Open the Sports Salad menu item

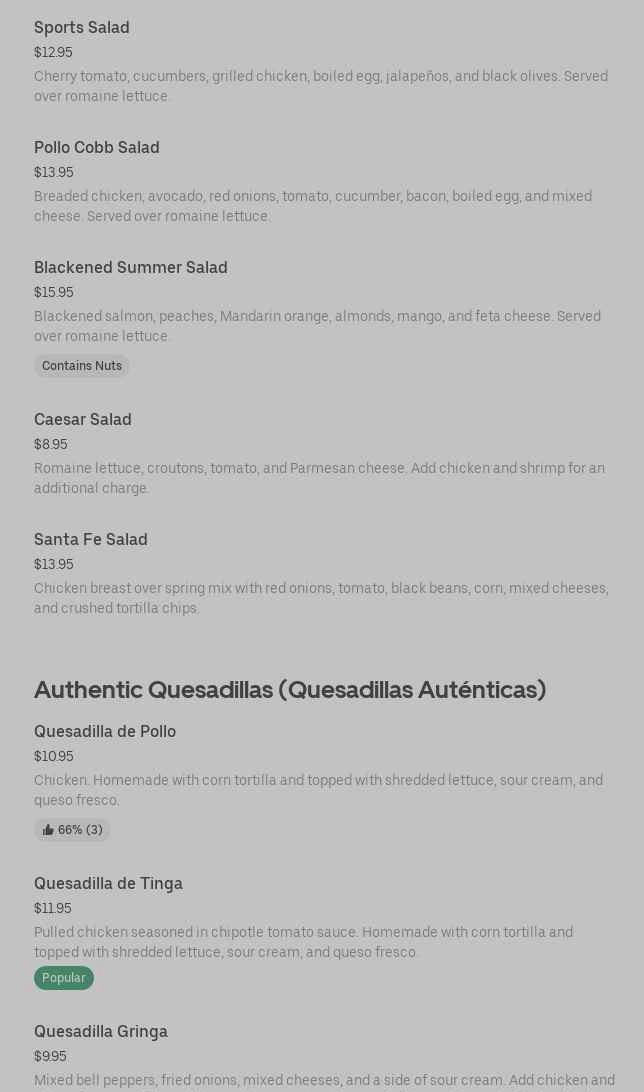82,27
